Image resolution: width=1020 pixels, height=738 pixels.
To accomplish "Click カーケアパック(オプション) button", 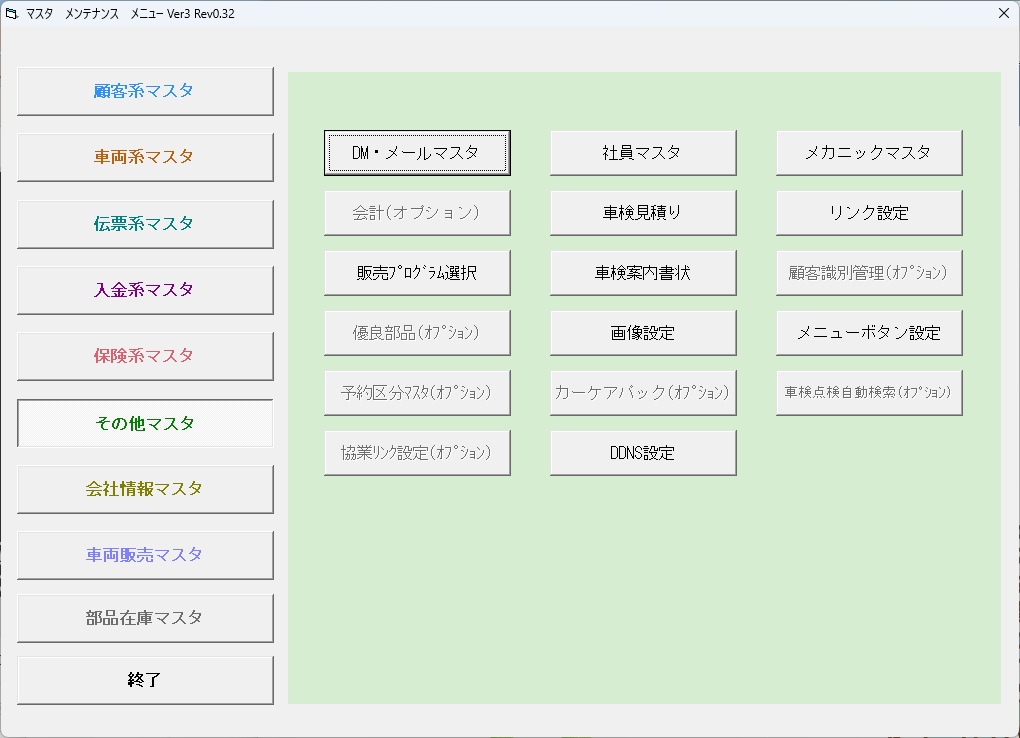I will pyautogui.click(x=643, y=392).
